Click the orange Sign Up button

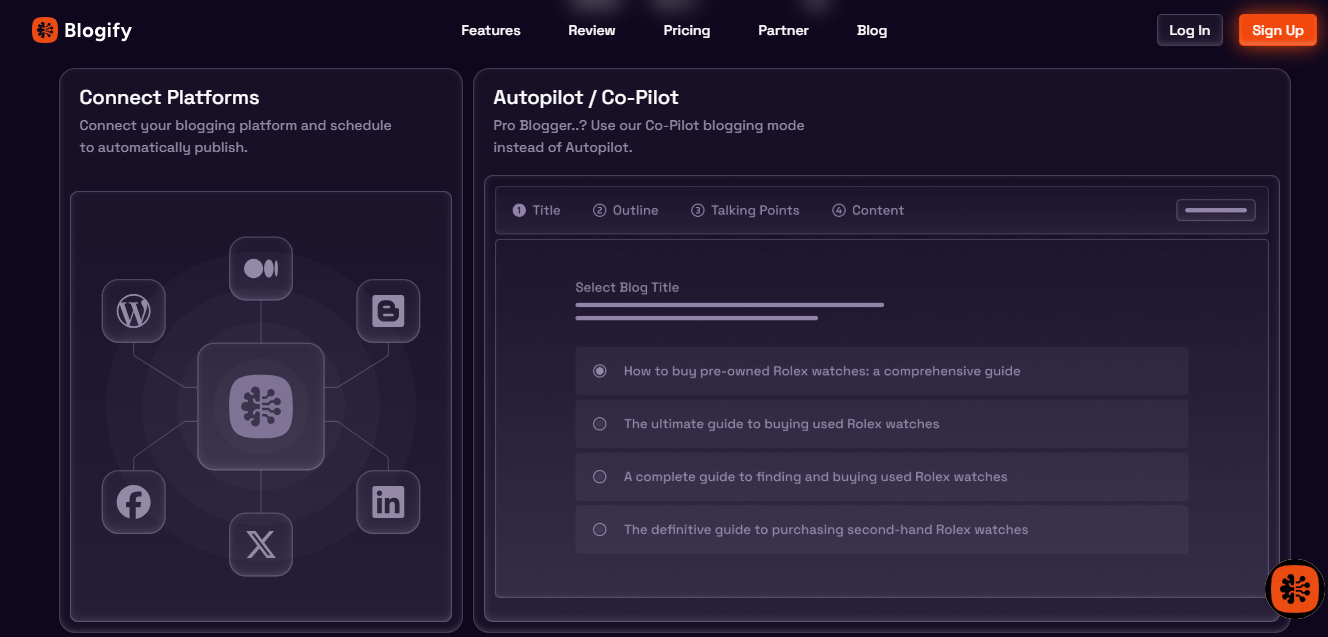1278,30
